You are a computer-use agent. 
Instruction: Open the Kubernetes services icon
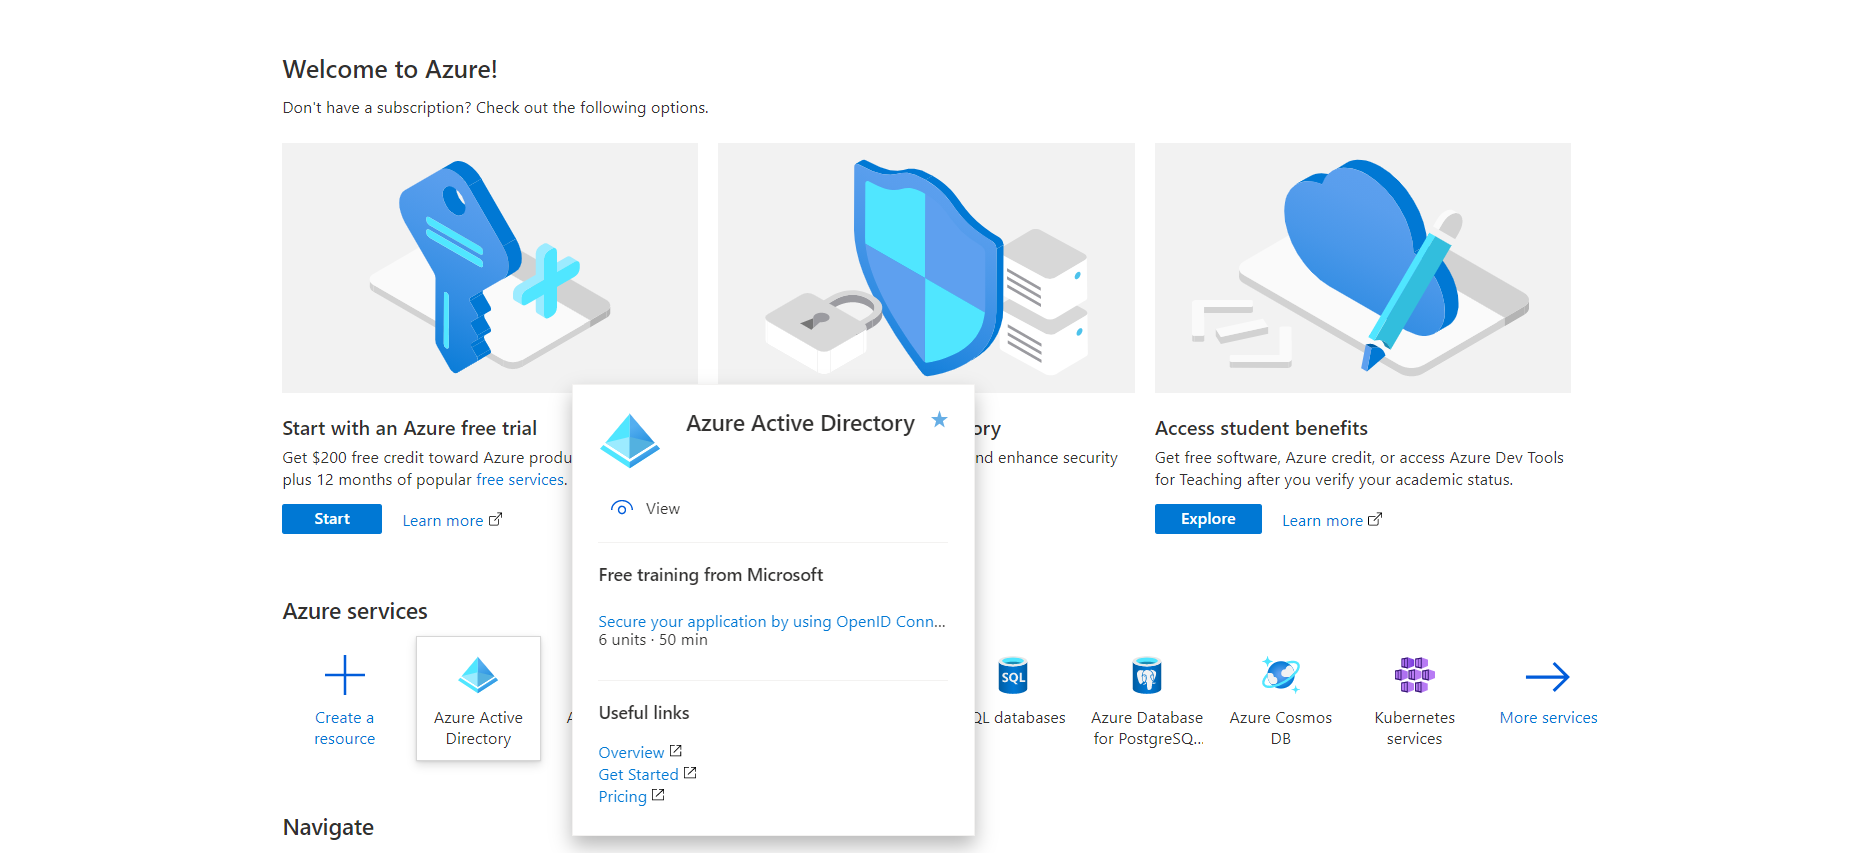pos(1415,676)
